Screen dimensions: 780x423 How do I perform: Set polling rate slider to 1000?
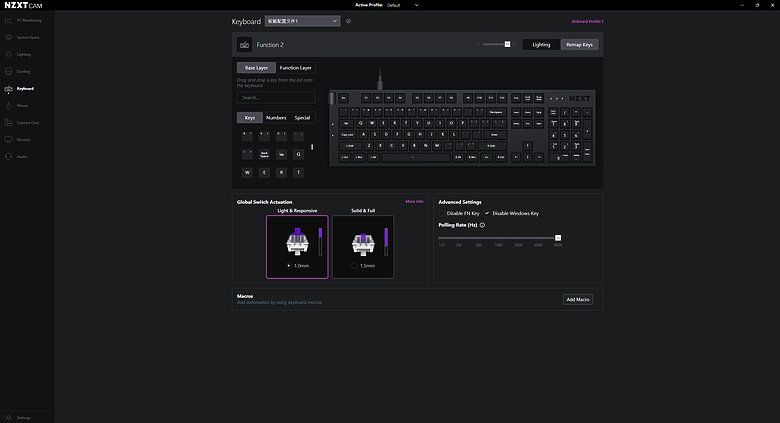[498, 238]
